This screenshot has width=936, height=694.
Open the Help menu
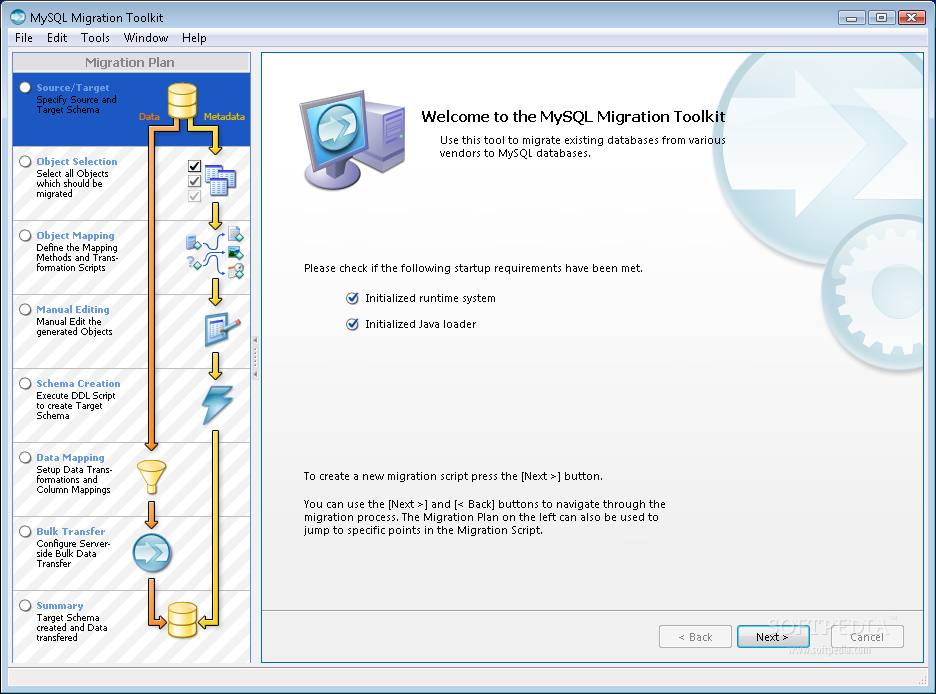(x=194, y=38)
